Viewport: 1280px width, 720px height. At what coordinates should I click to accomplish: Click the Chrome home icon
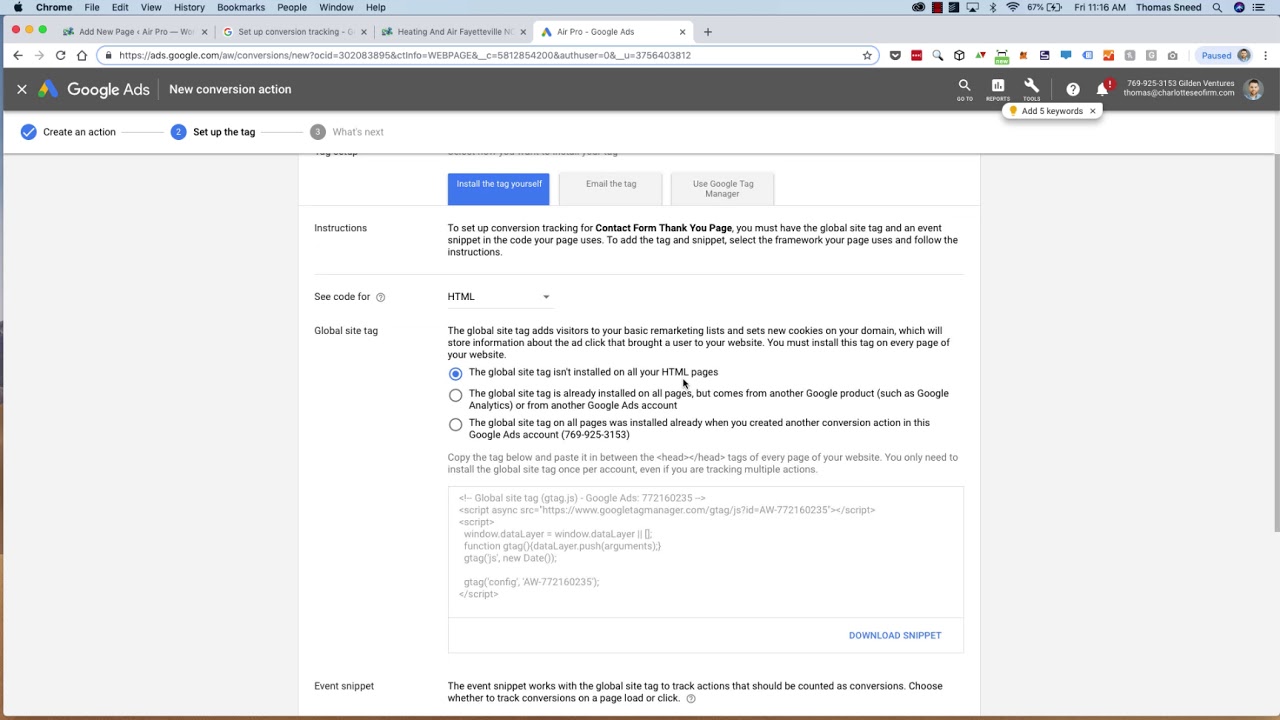[x=82, y=55]
